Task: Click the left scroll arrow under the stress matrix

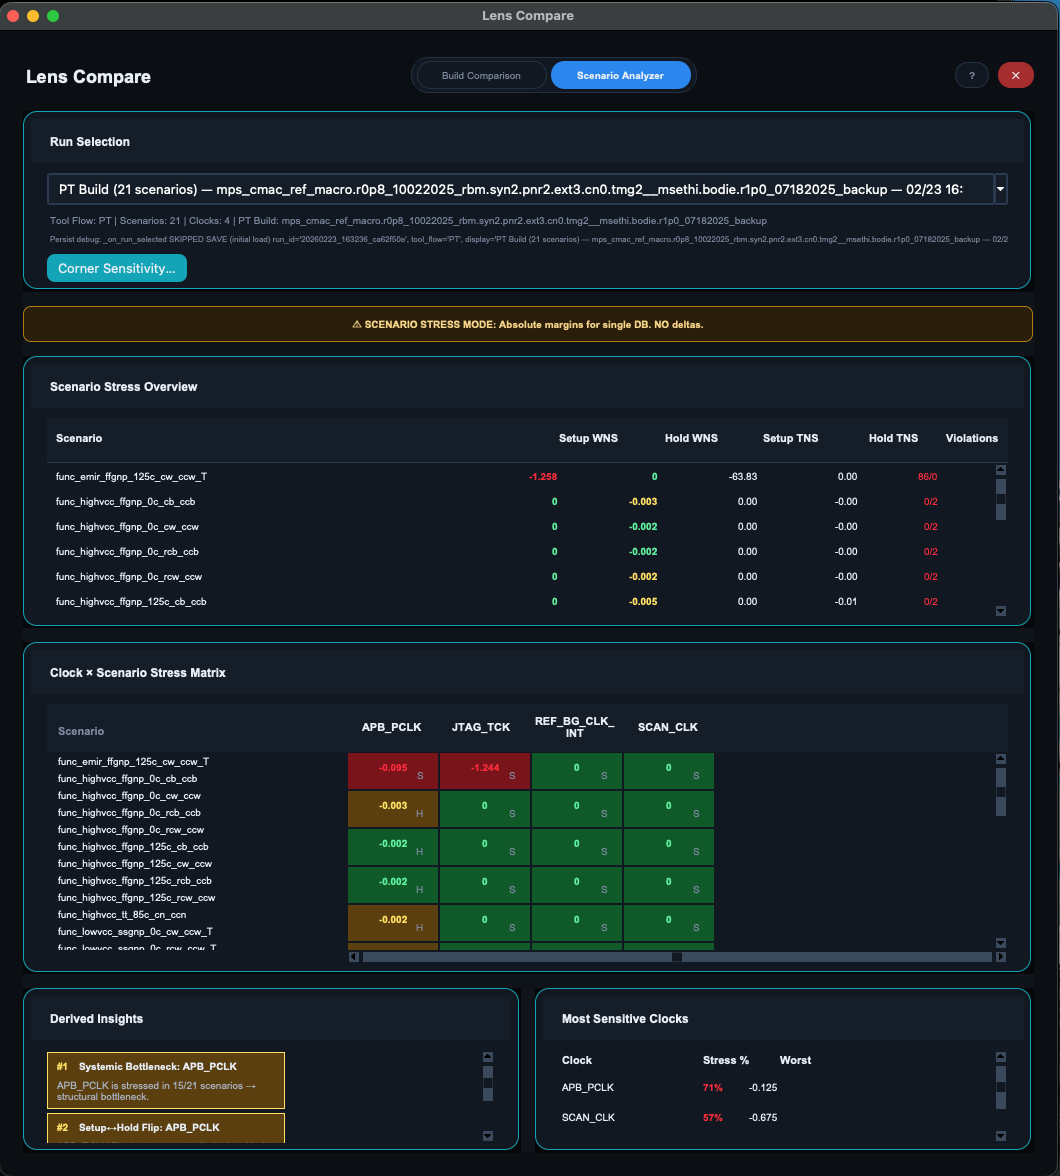Action: [351, 956]
